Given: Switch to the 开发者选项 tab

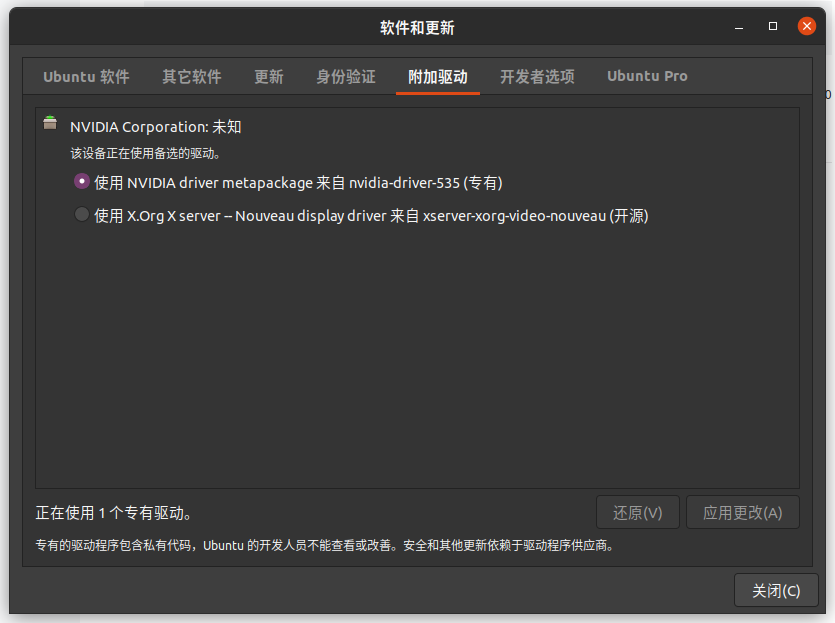Looking at the screenshot, I should pyautogui.click(x=537, y=76).
